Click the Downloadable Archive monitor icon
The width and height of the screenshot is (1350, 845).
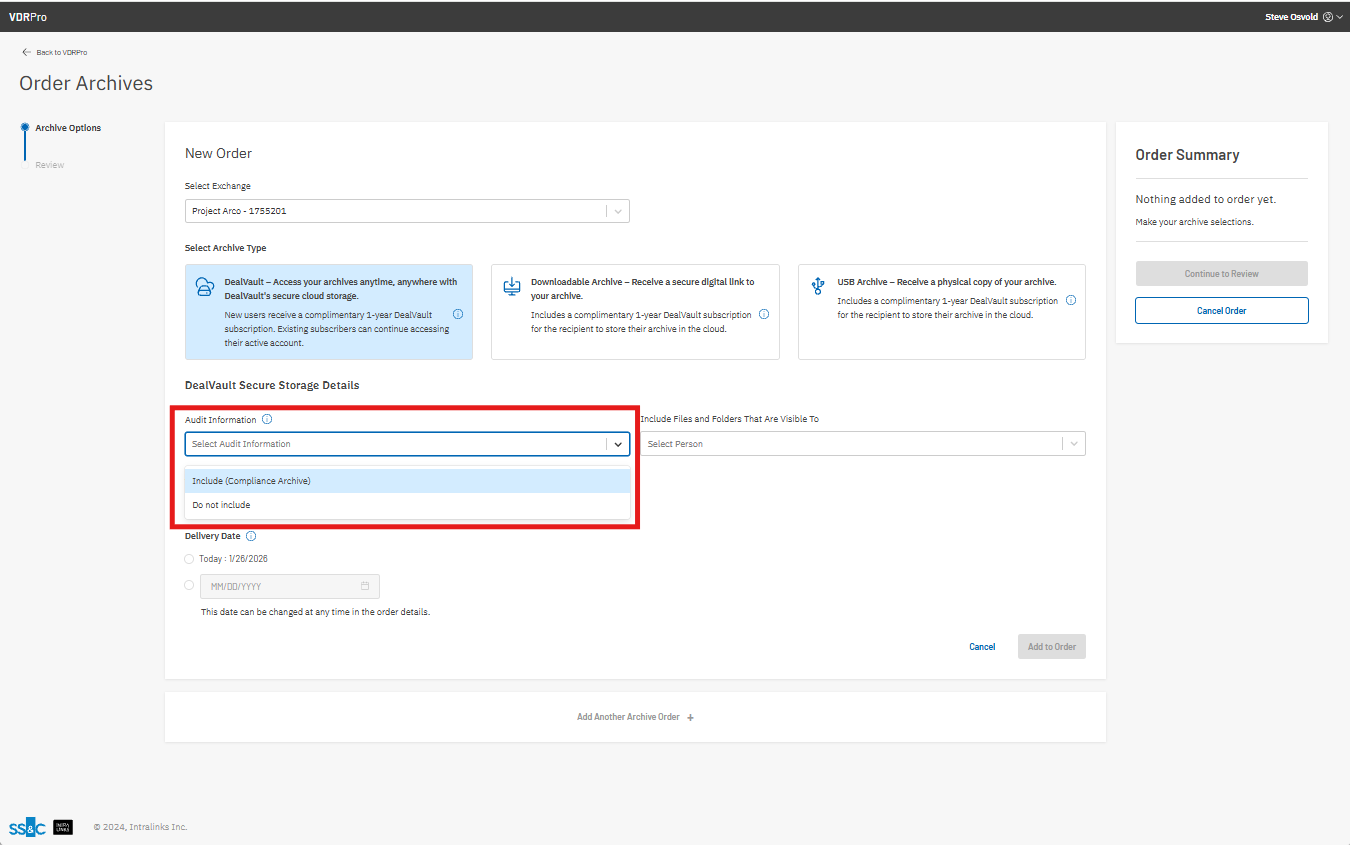pos(512,287)
